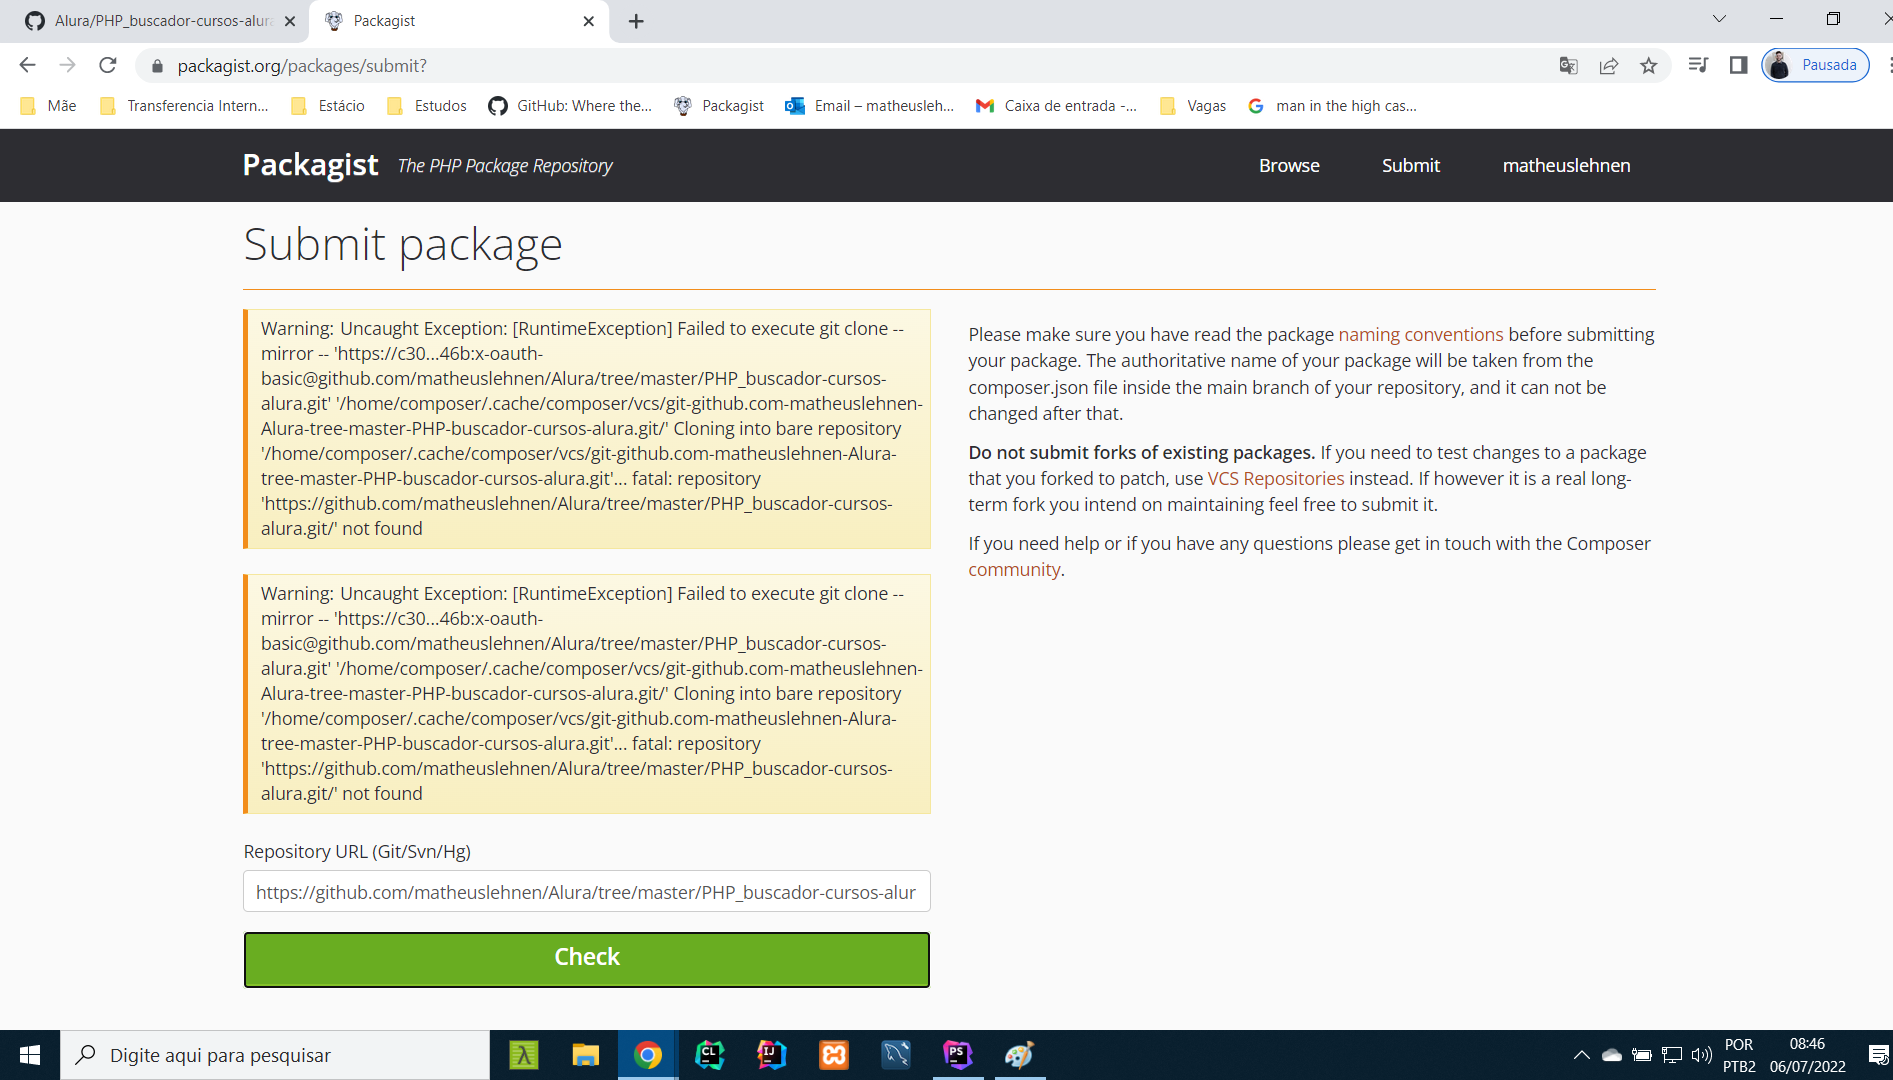Open the Caixa de entrada Gmail bookmark
The height and width of the screenshot is (1080, 1893).
point(1057,106)
